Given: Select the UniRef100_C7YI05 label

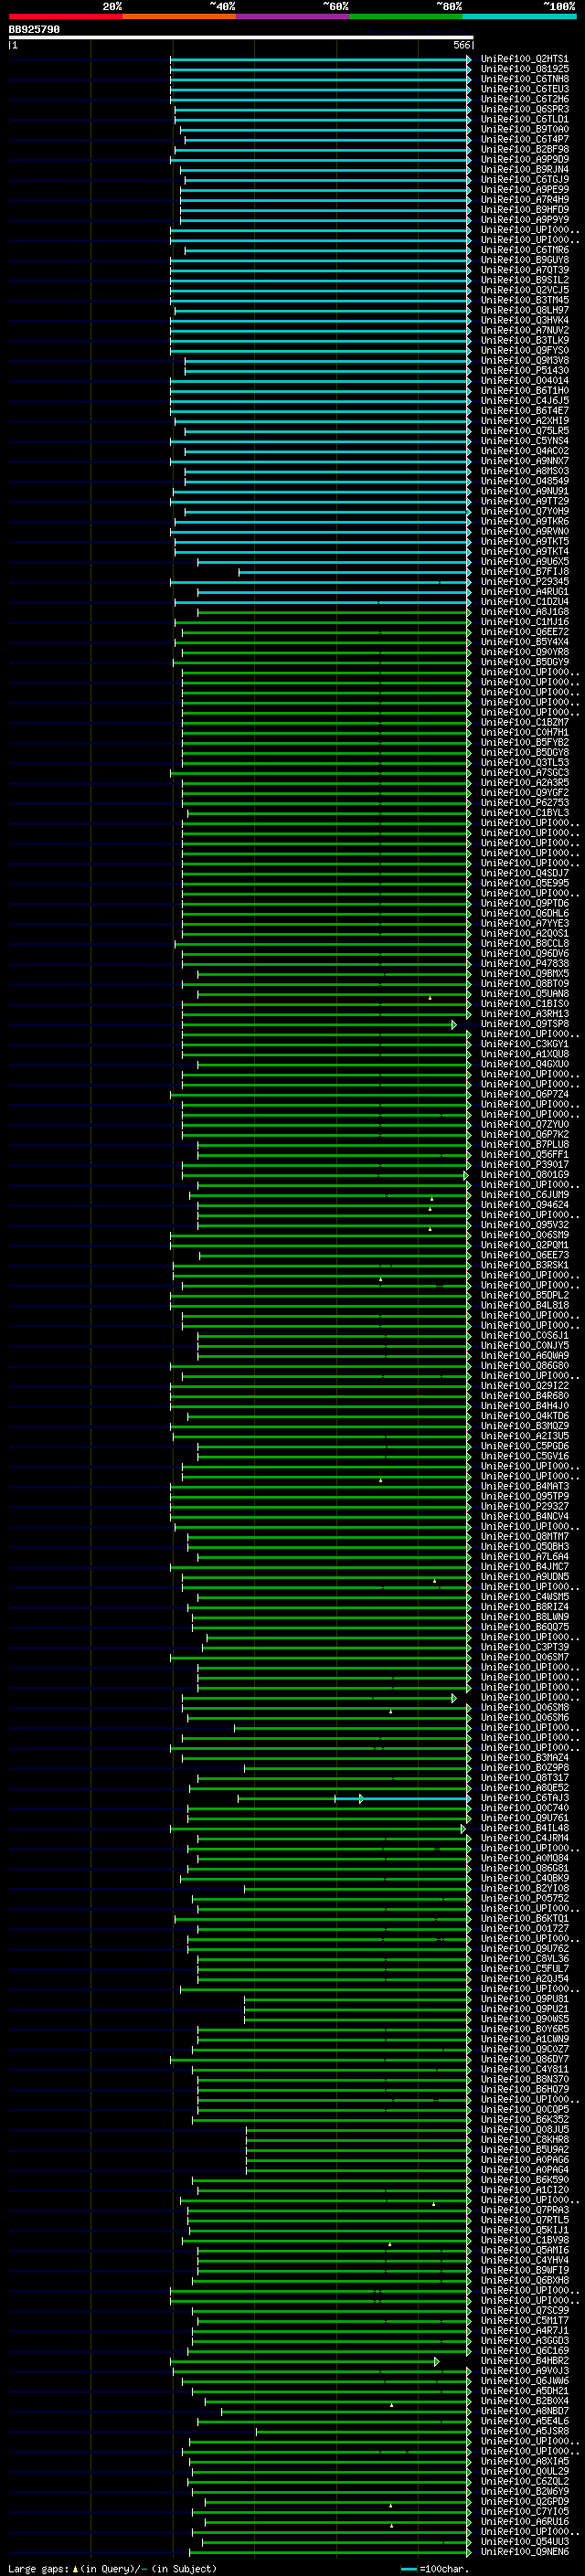Looking at the screenshot, I should point(524,2513).
